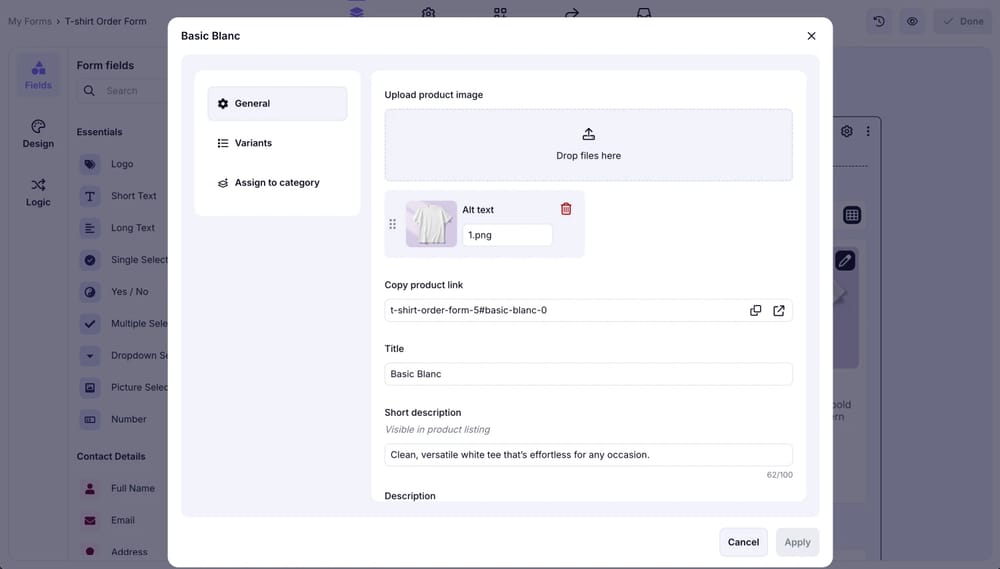This screenshot has width=1000, height=569.
Task: Switch to grid view icon
Action: point(852,215)
